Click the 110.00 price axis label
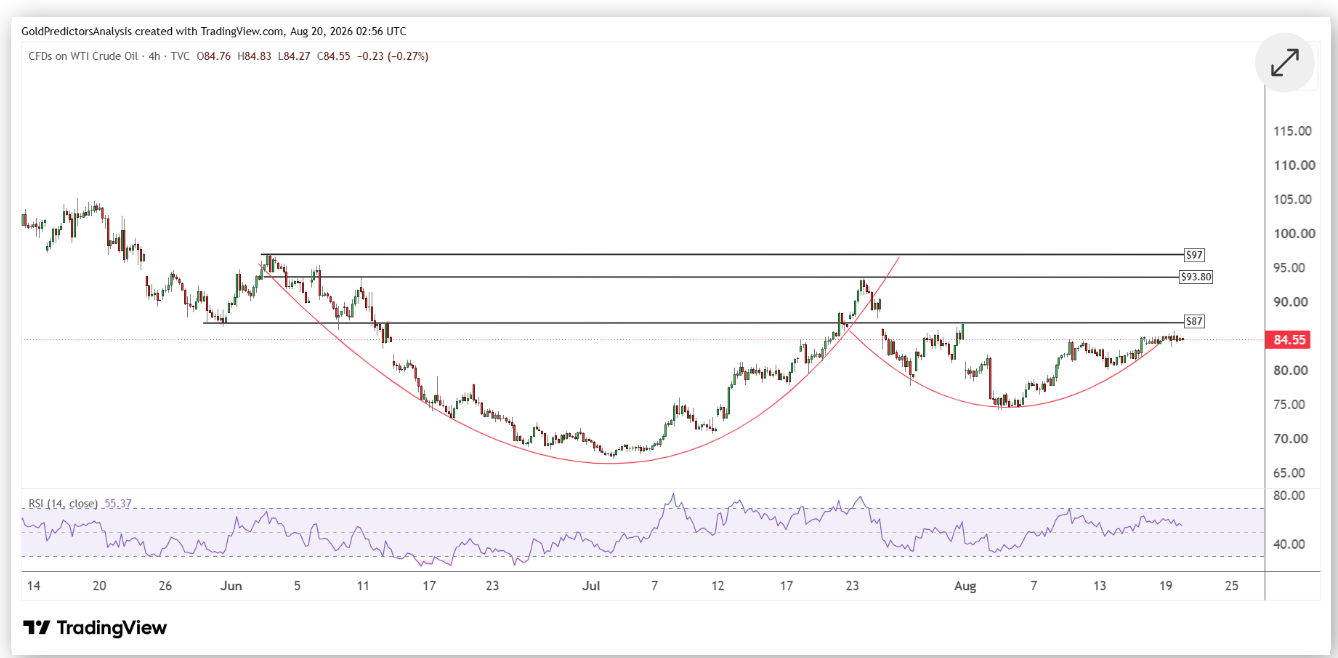This screenshot has height=658, width=1338. coord(1292,165)
